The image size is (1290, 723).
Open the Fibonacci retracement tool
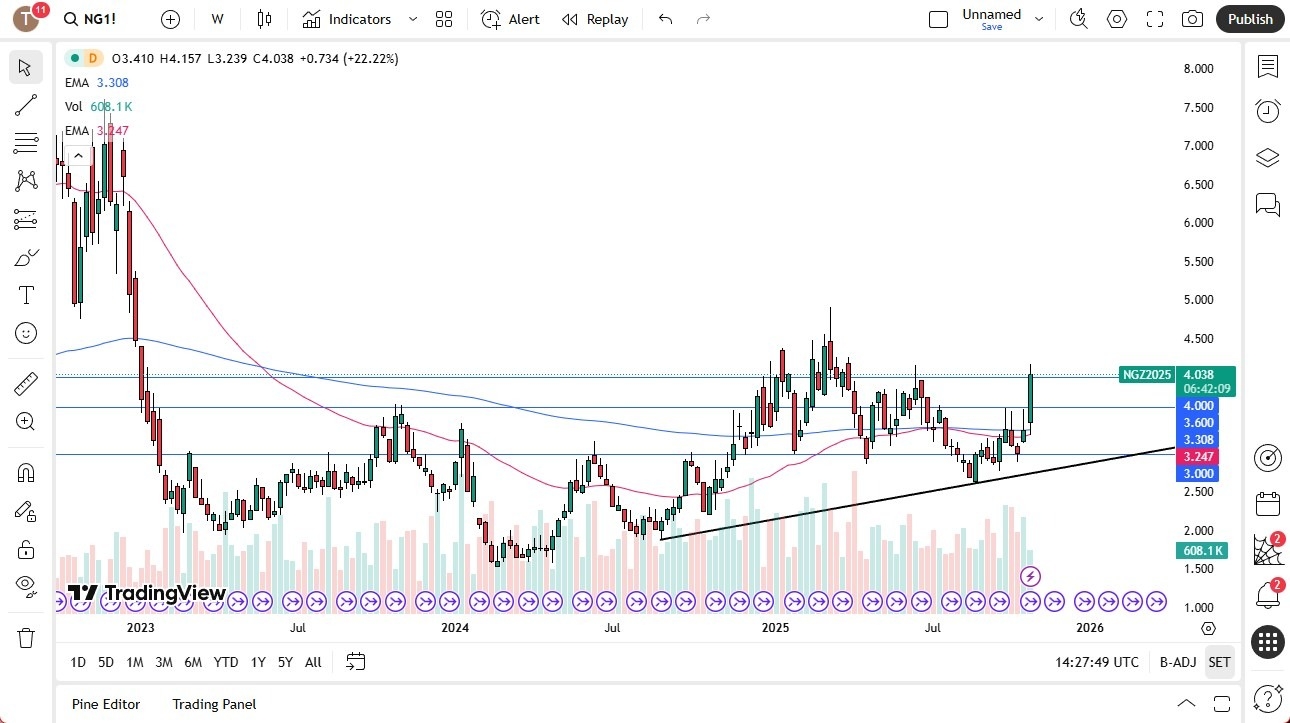[x=26, y=143]
